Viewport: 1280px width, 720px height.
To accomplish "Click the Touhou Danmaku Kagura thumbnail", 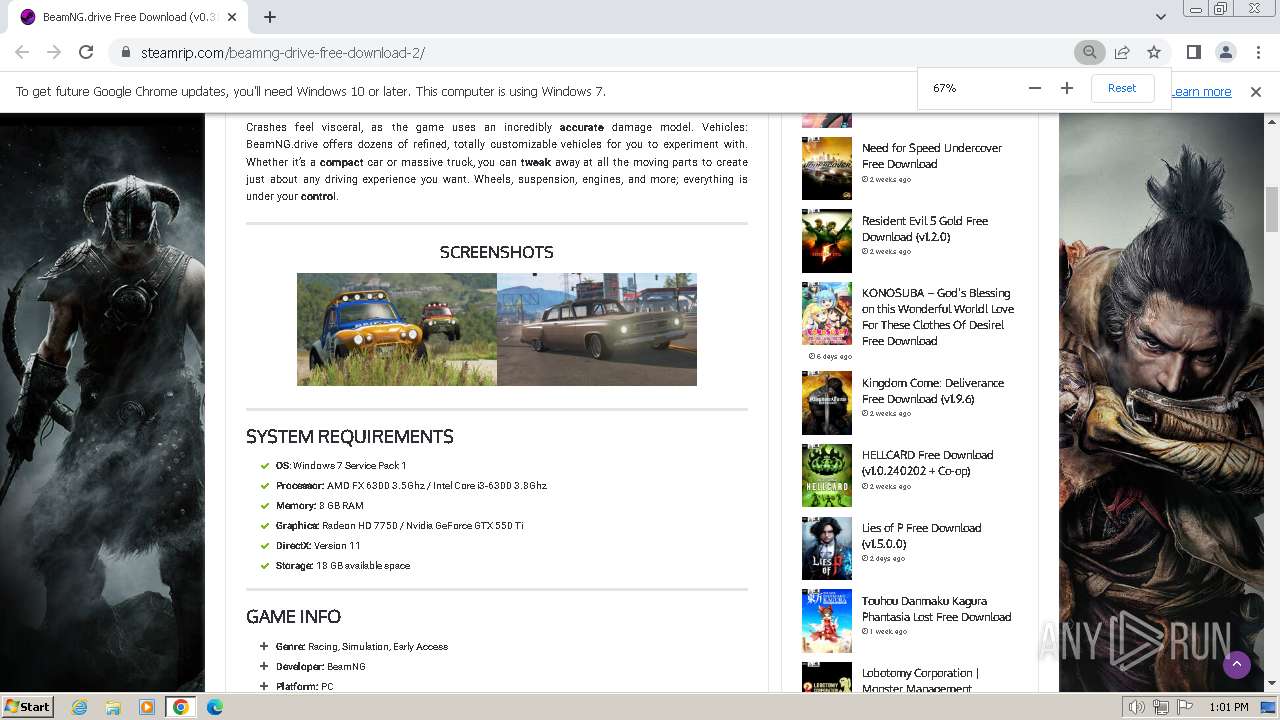I will tap(827, 621).
